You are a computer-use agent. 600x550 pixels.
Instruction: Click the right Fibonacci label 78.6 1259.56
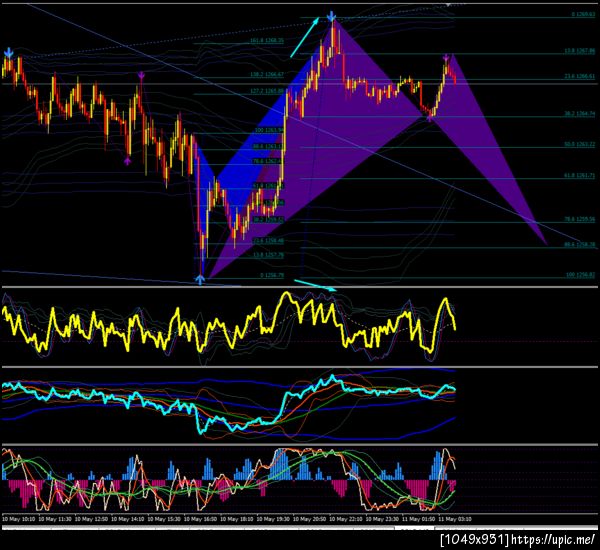[x=580, y=219]
